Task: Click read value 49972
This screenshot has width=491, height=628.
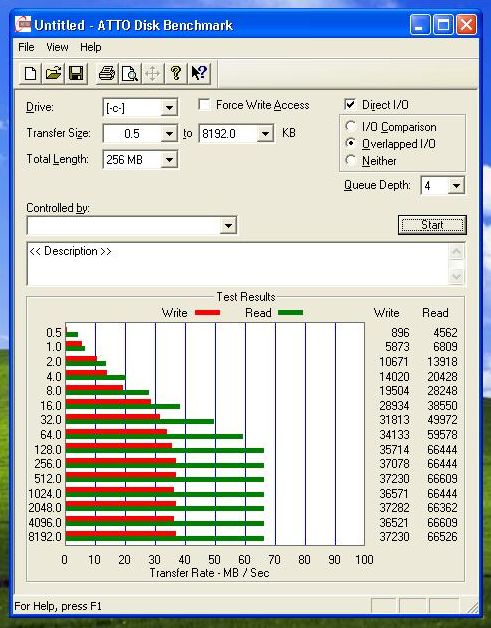Action: click(442, 420)
